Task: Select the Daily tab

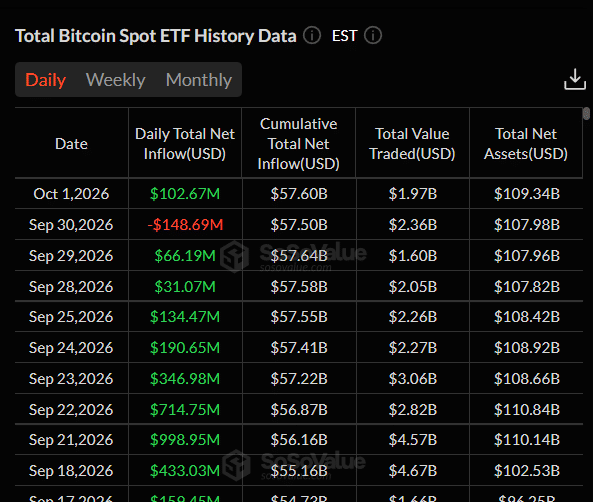Action: pyautogui.click(x=46, y=80)
